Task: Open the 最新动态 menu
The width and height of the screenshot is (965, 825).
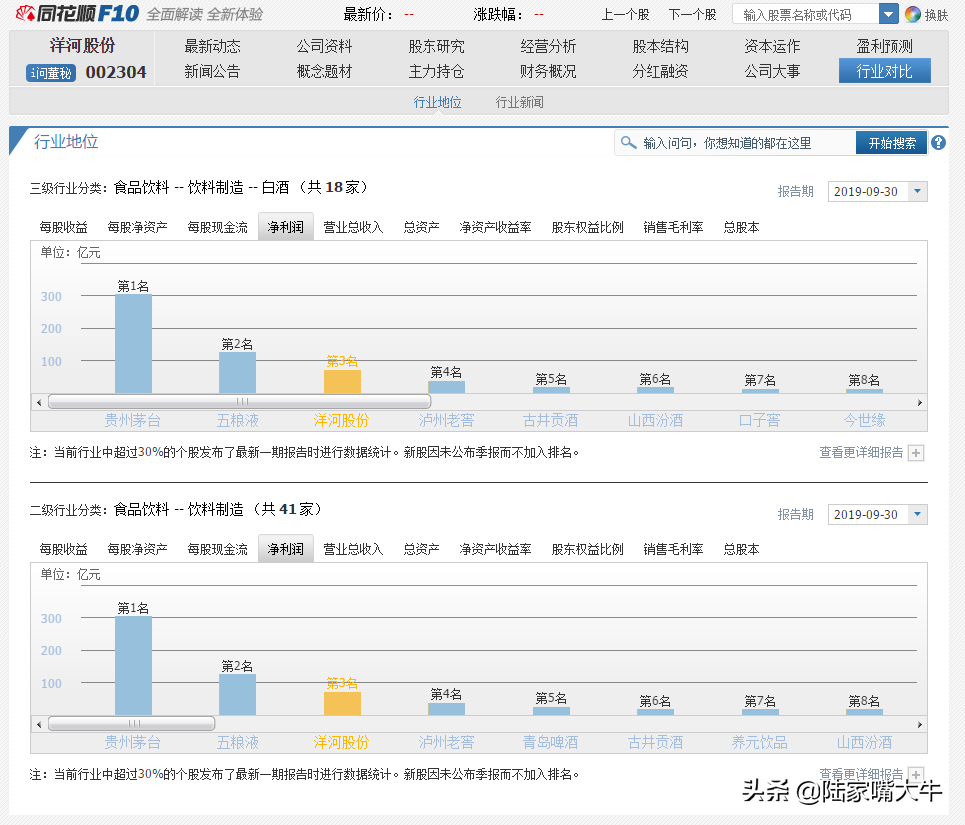Action: 212,46
